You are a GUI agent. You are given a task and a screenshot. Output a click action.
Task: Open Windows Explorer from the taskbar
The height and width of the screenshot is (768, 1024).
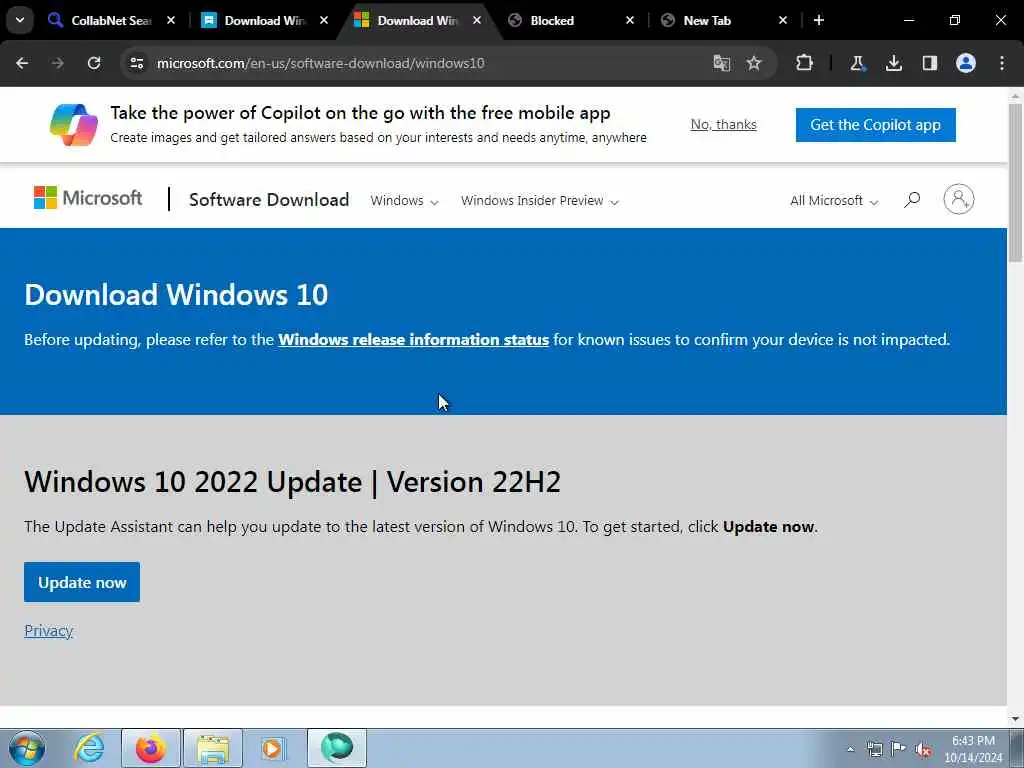(213, 748)
